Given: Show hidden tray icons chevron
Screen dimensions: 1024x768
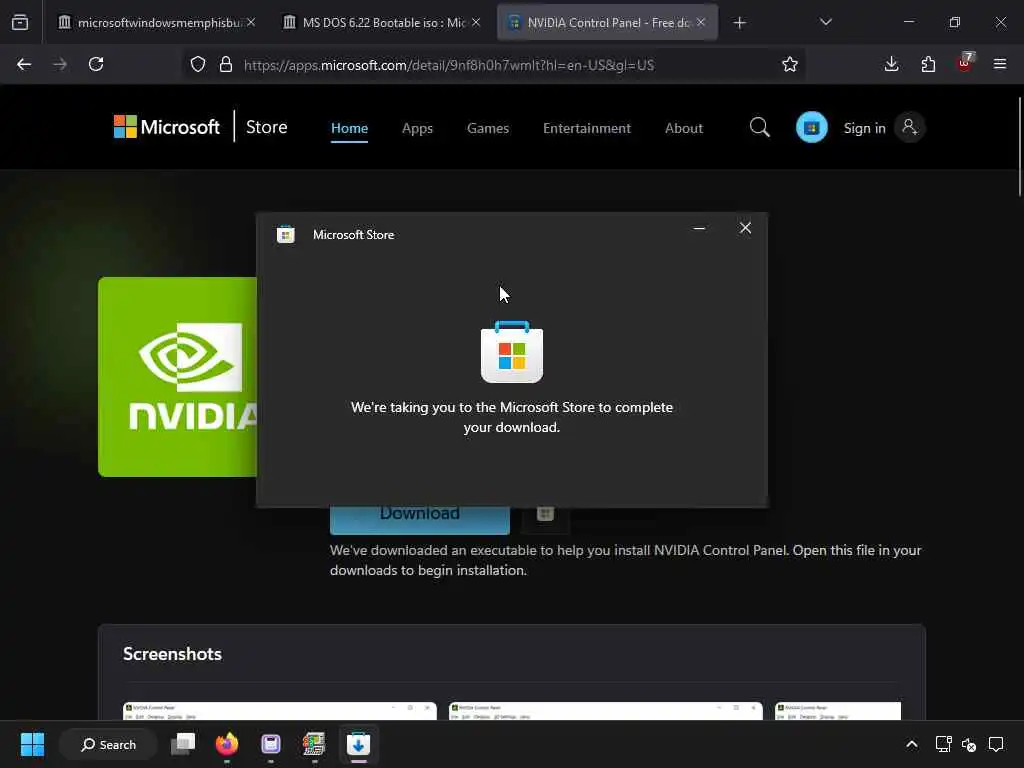Looking at the screenshot, I should (x=912, y=744).
